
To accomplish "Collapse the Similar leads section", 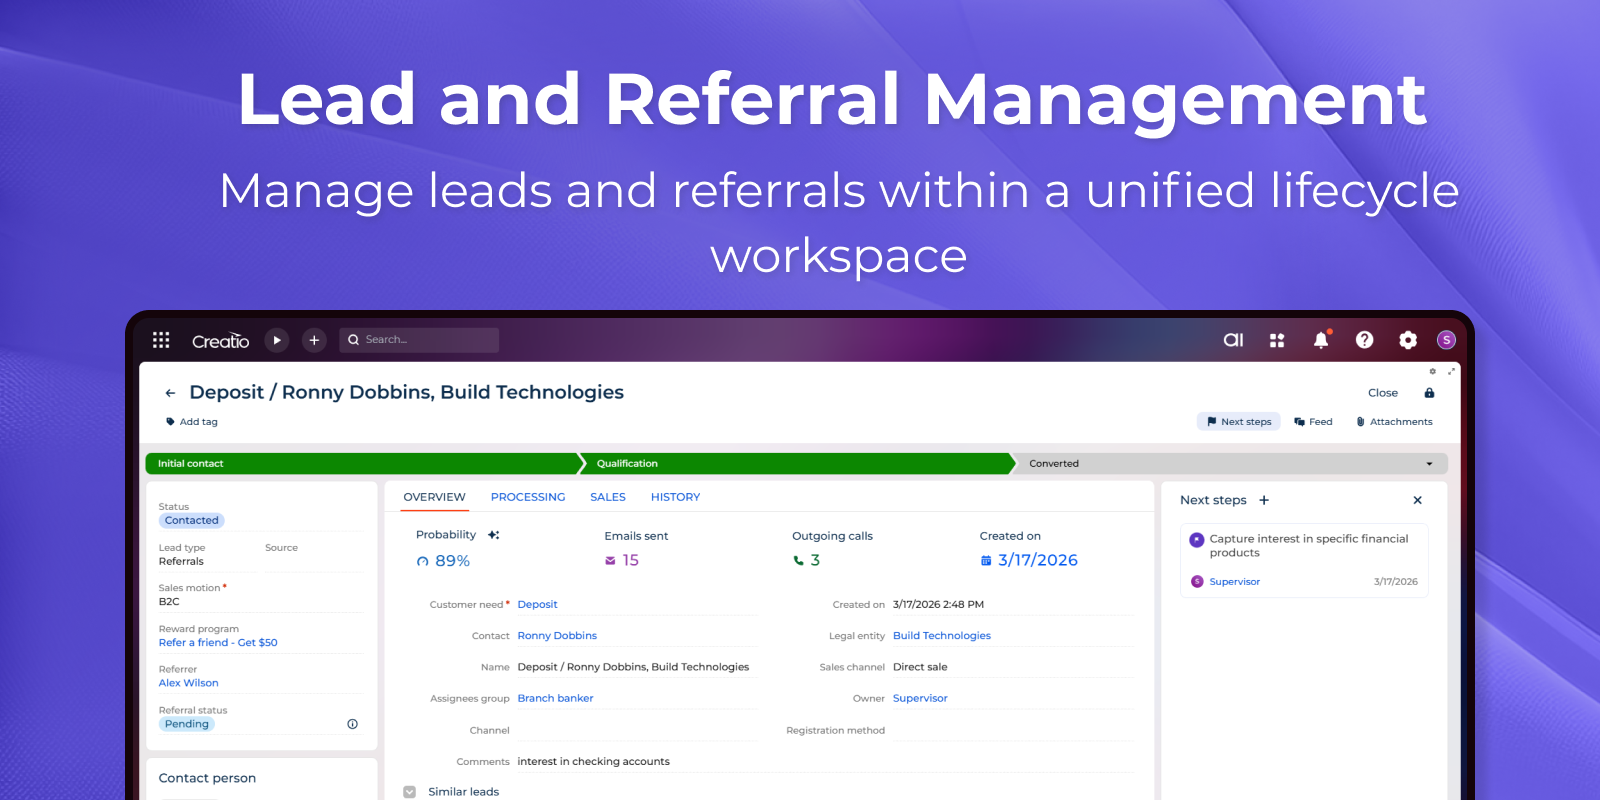I will [409, 792].
